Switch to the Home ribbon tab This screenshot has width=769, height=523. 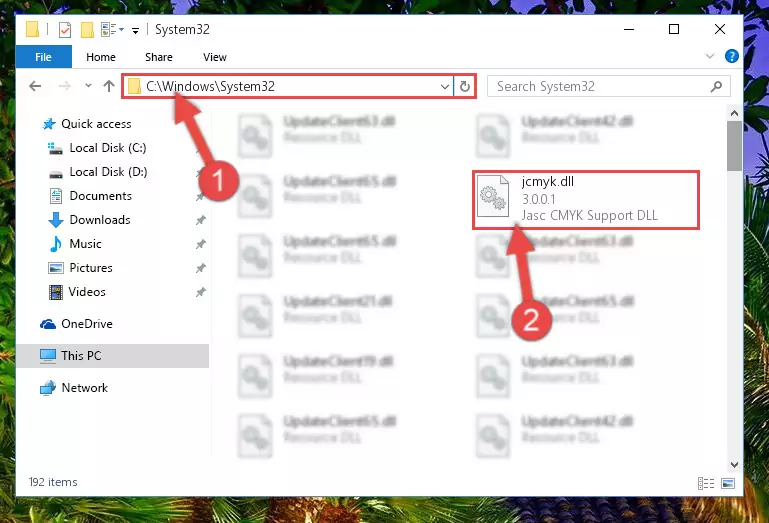click(101, 57)
